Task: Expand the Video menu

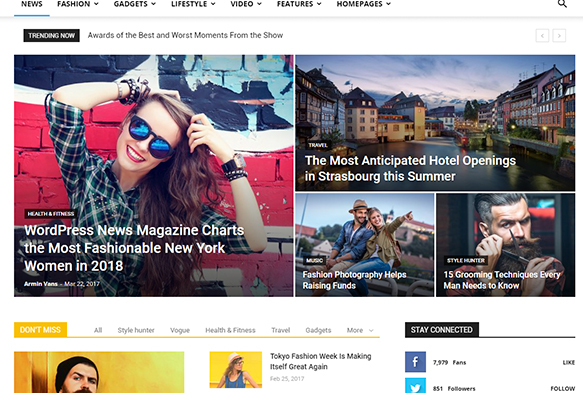Action: (x=246, y=4)
